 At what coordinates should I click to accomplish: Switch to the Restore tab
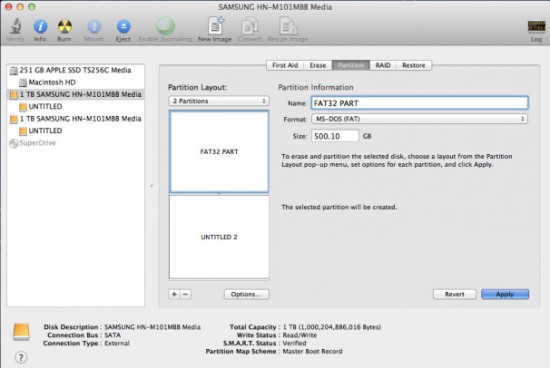[x=414, y=65]
